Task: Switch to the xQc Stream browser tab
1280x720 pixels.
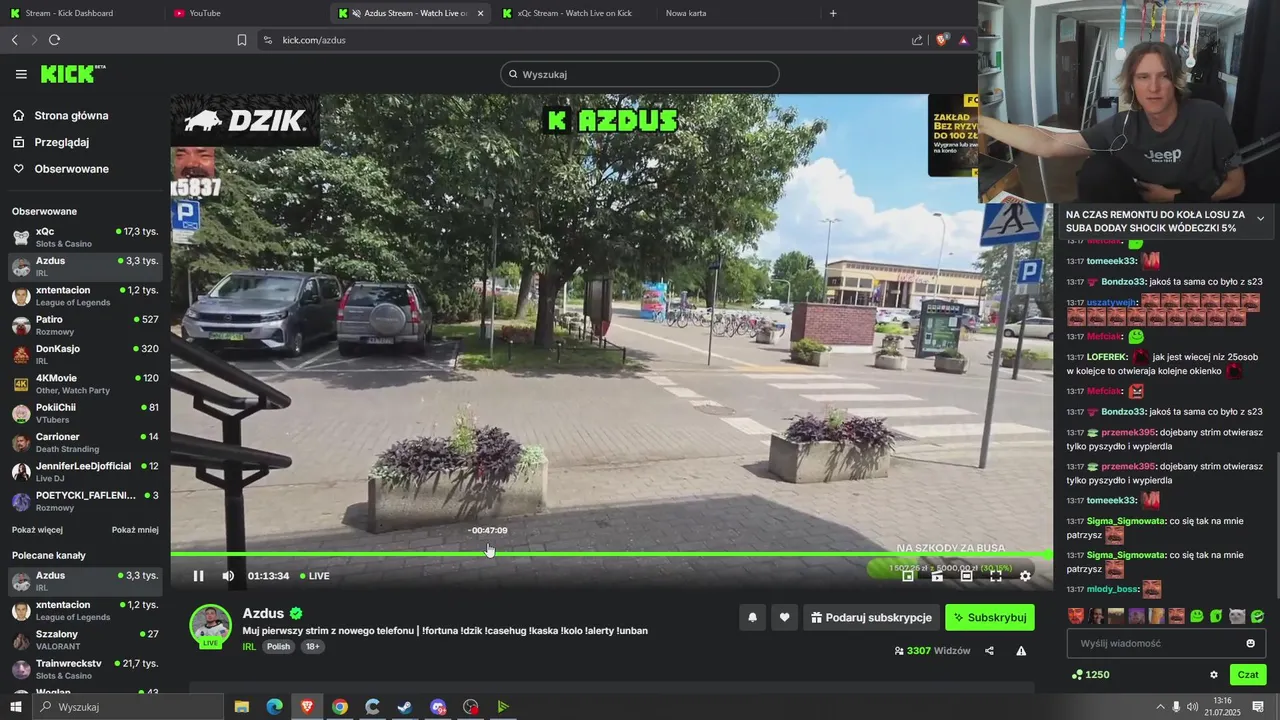Action: 574,13
